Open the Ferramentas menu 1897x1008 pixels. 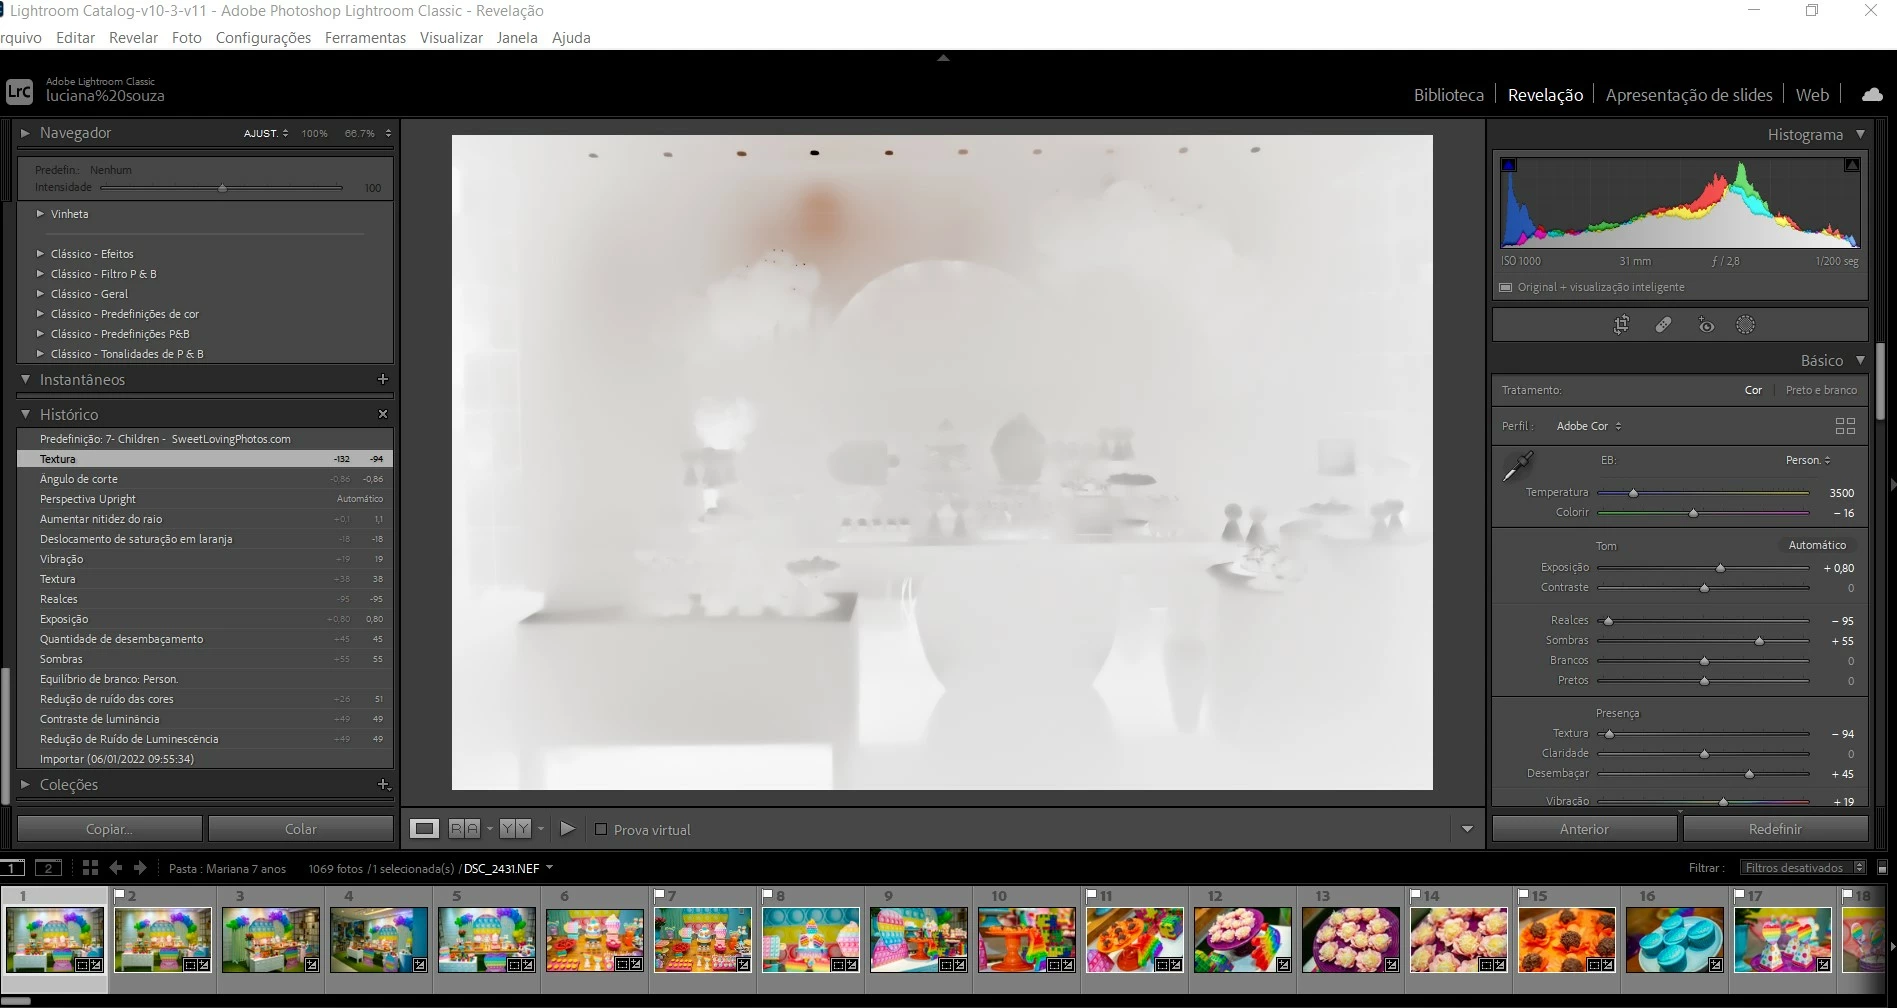tap(365, 38)
